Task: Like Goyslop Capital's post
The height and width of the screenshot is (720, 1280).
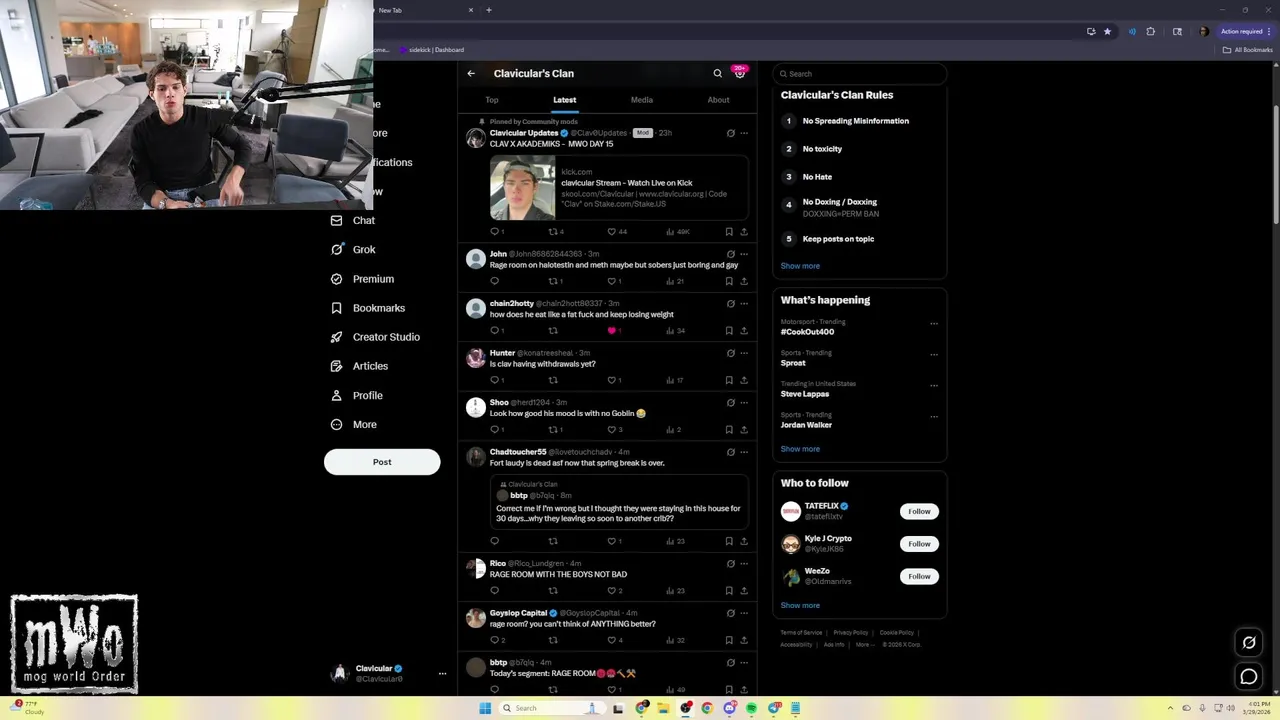Action: [612, 640]
